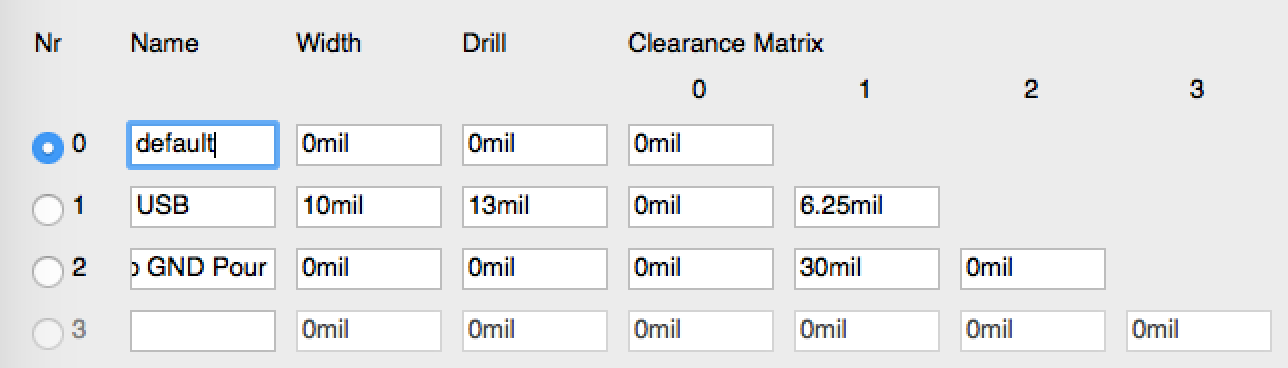Image resolution: width=1288 pixels, height=368 pixels.
Task: Select net class 0 radio button
Action: (x=46, y=147)
